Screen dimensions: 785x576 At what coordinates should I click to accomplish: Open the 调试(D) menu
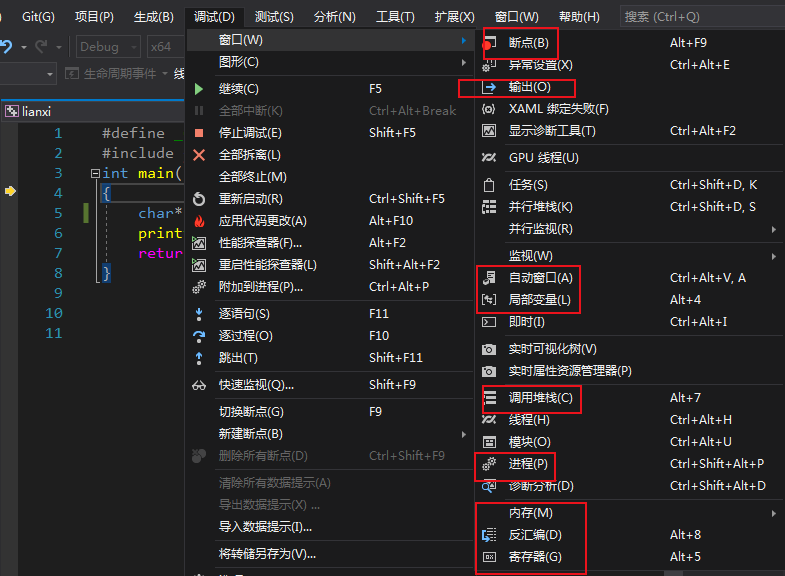pyautogui.click(x=214, y=17)
